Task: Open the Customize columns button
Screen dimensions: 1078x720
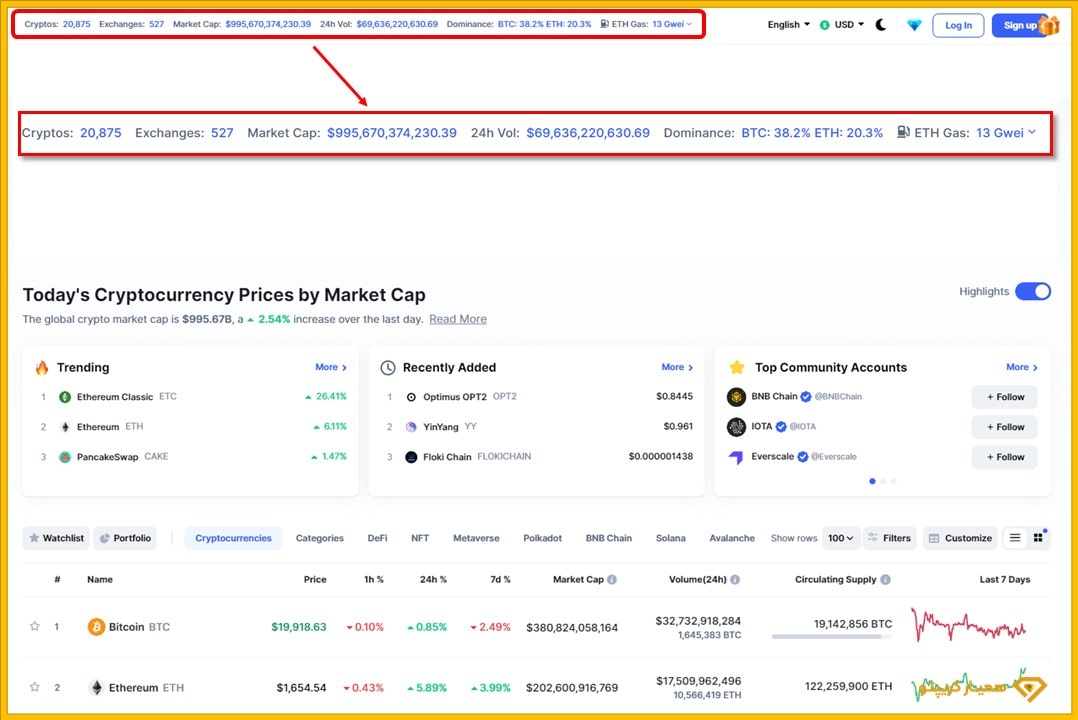Action: (x=960, y=538)
